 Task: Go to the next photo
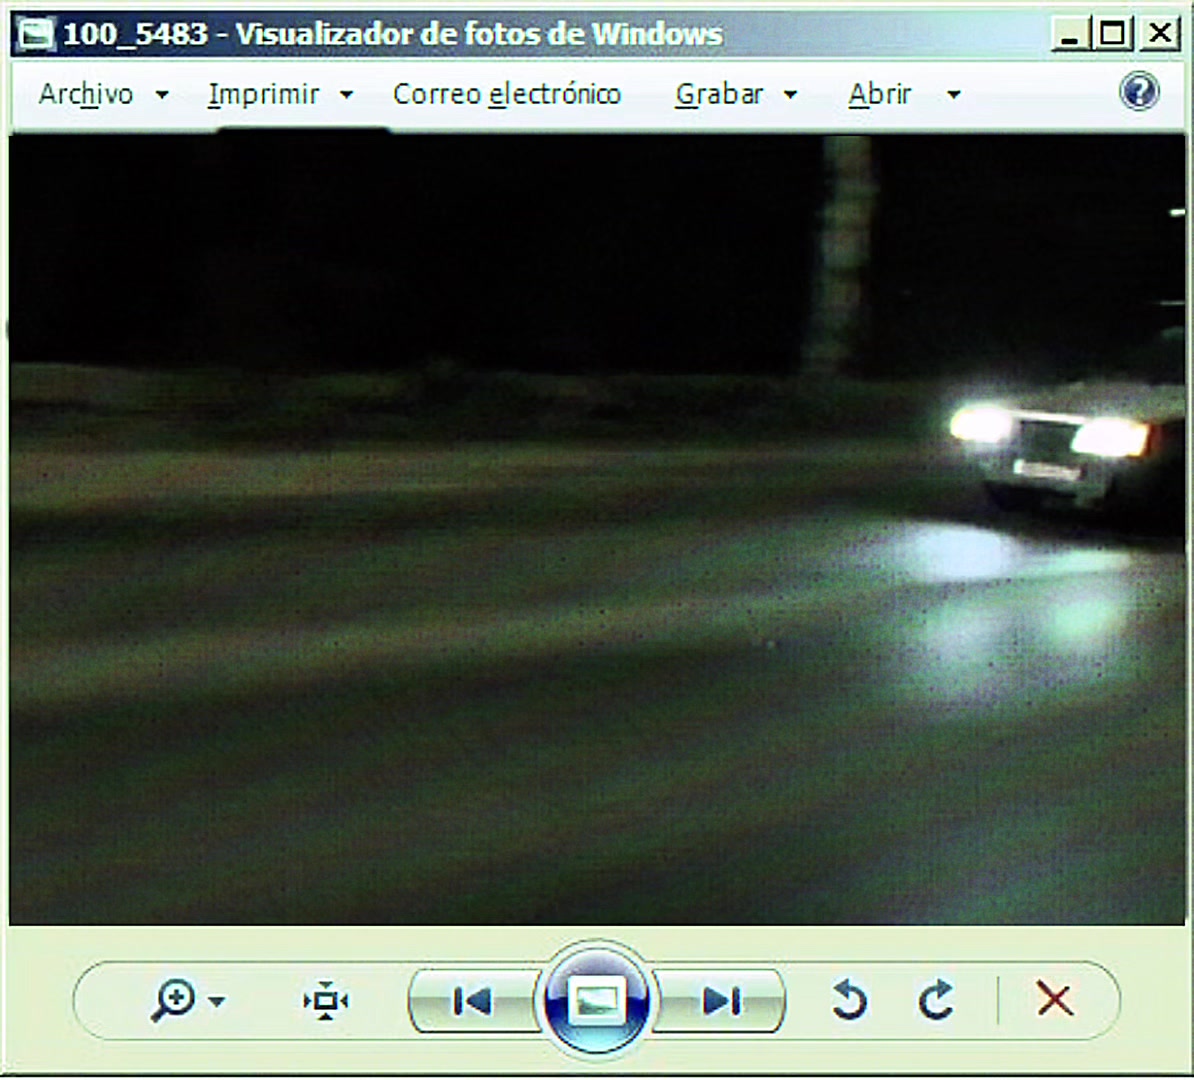coord(721,1001)
